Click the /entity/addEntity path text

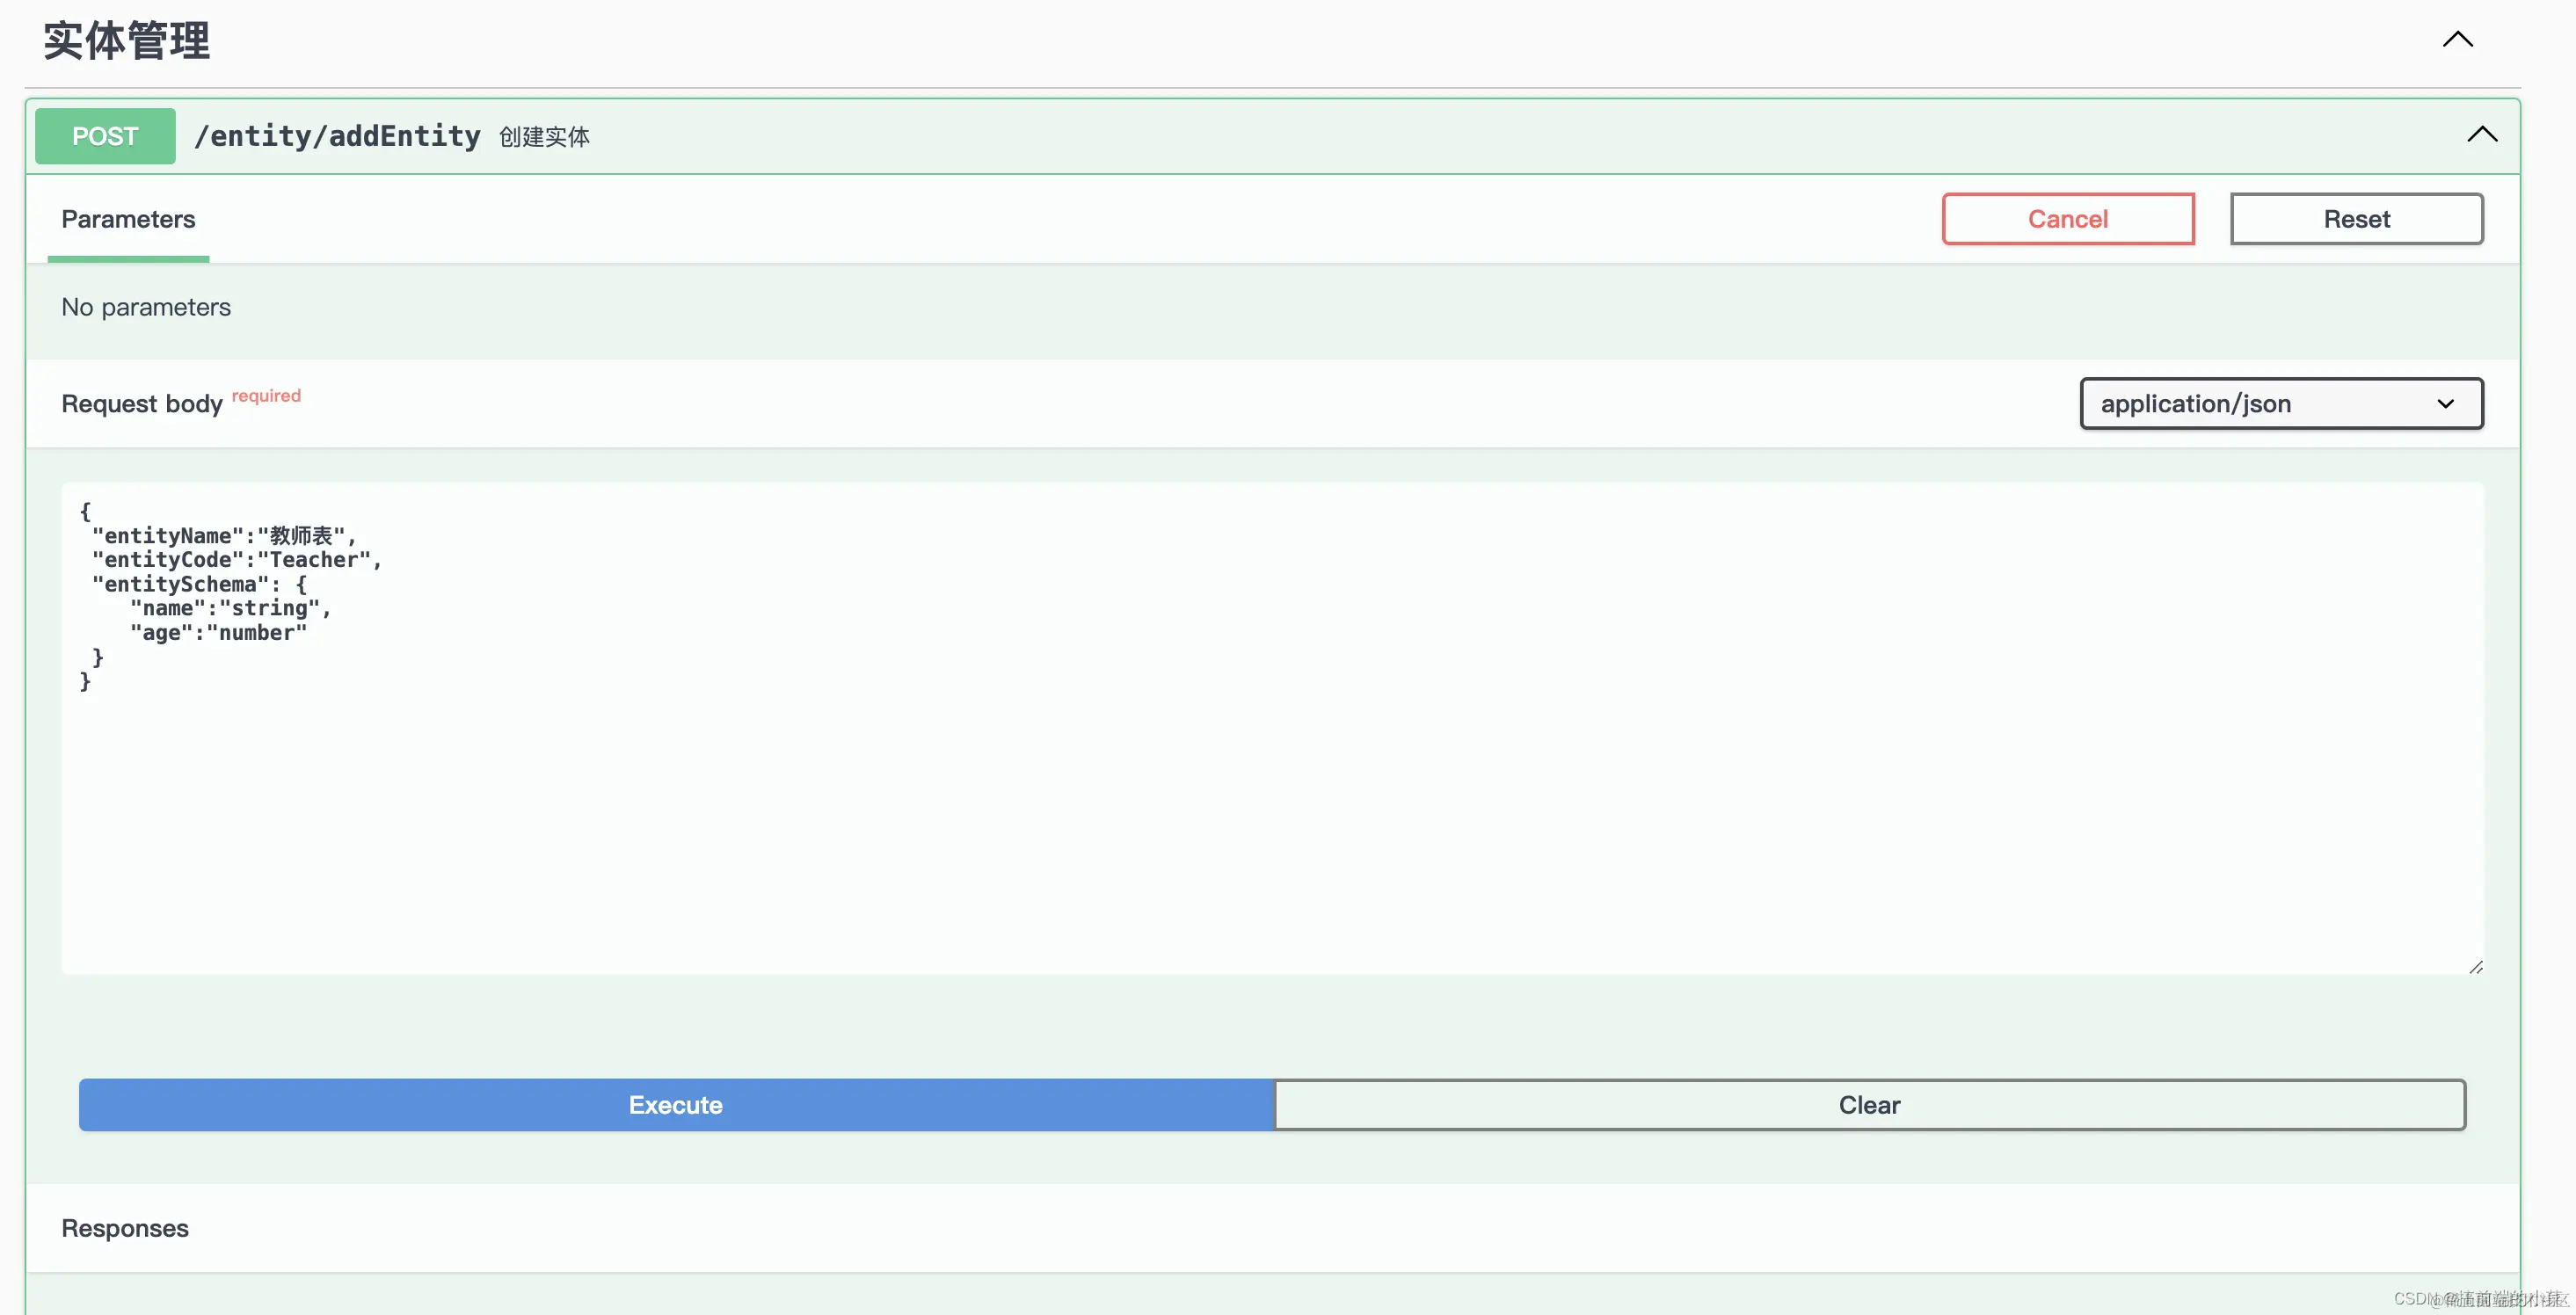click(x=337, y=136)
